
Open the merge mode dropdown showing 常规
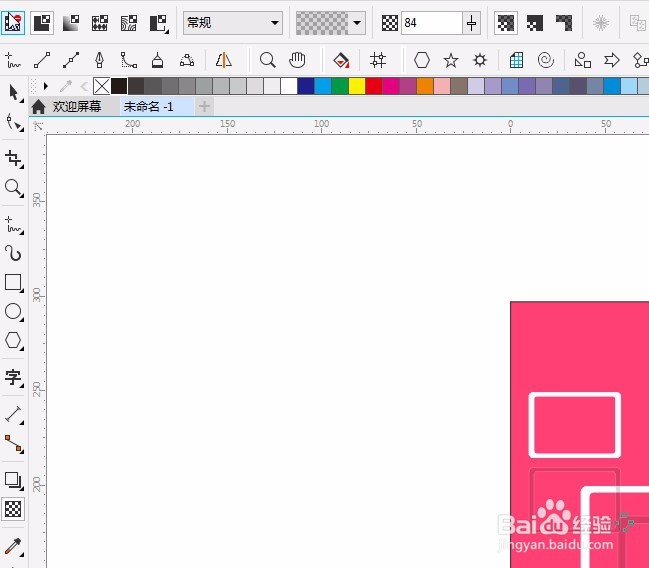point(233,23)
